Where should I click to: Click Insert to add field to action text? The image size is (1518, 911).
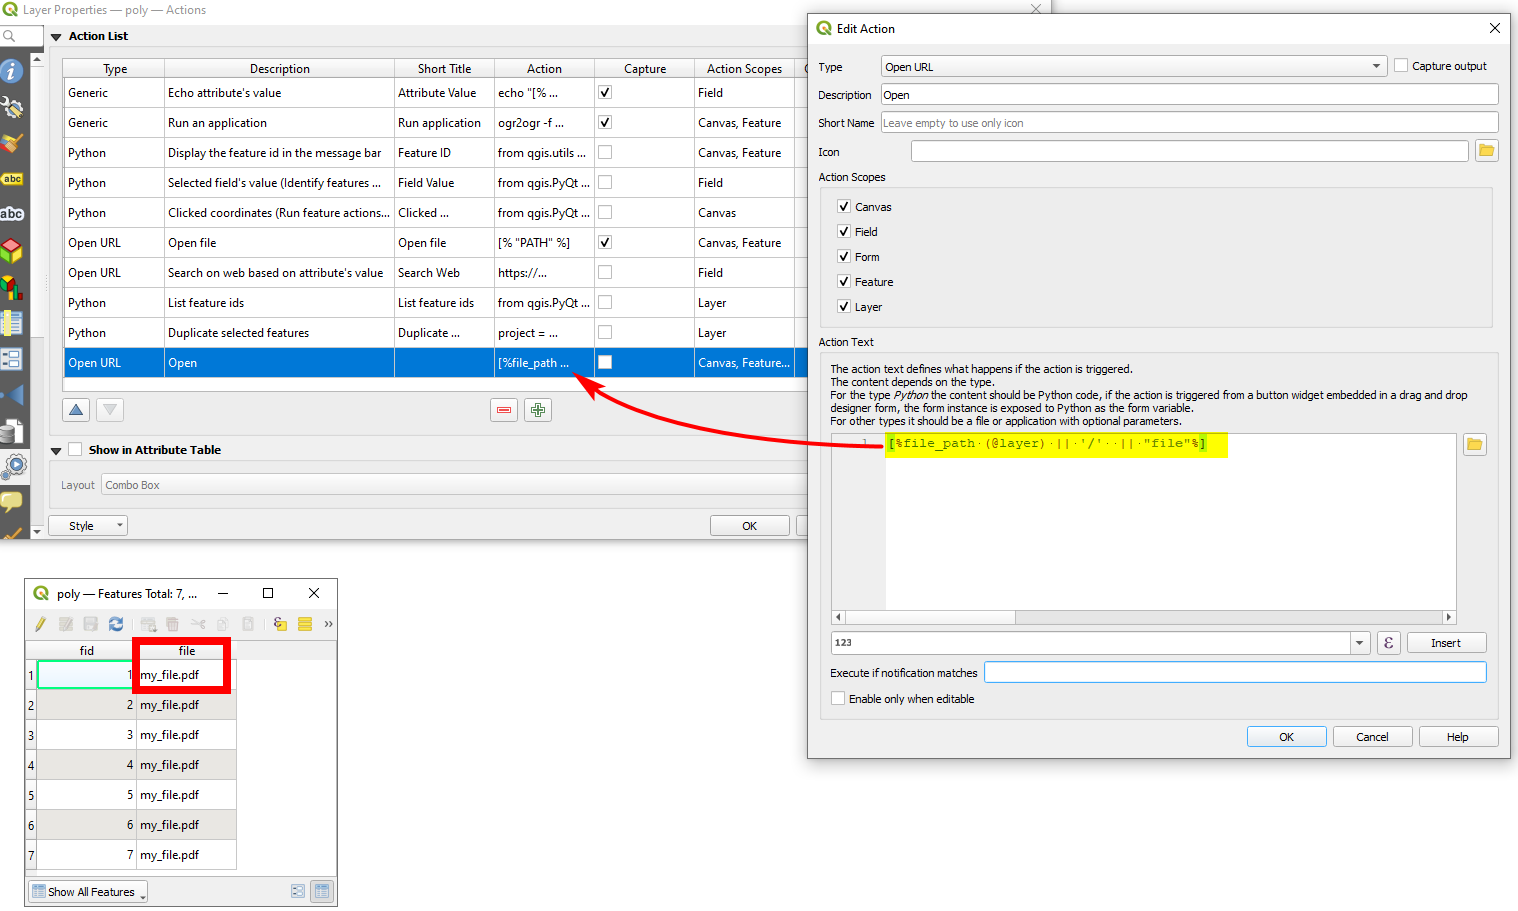pos(1446,643)
